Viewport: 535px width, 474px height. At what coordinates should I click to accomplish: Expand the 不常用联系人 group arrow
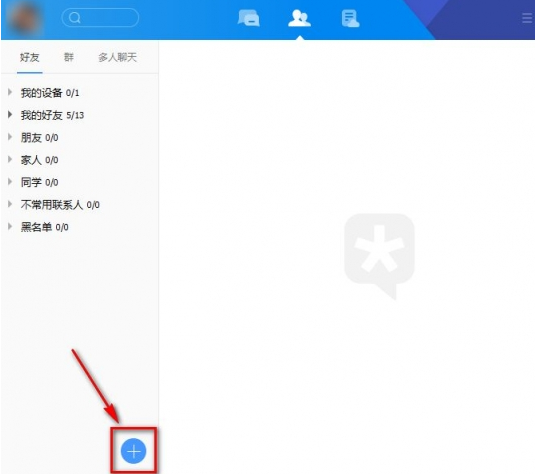(x=10, y=204)
